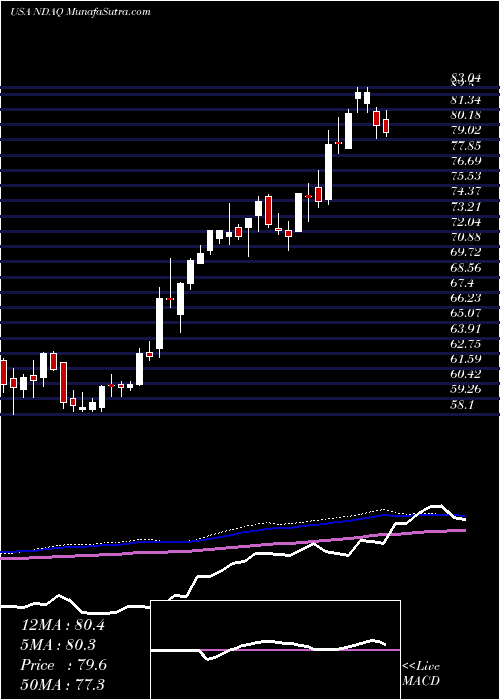The image size is (500, 700).
Task: Click the 63.91 price axis label
Action: point(465,328)
